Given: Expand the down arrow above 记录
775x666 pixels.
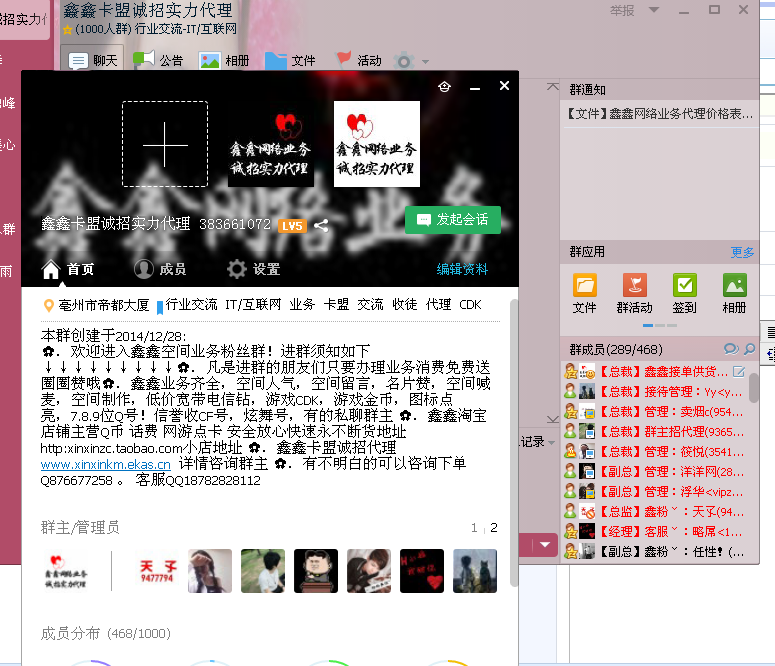Looking at the screenshot, I should coord(553,419).
